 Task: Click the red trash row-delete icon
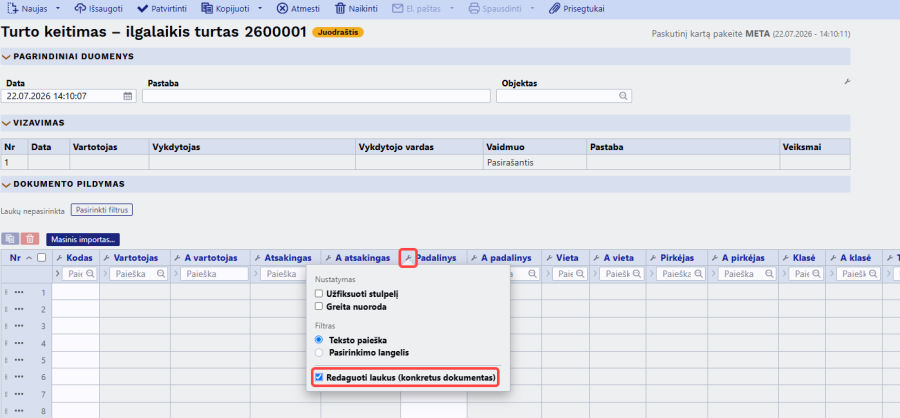coord(30,239)
